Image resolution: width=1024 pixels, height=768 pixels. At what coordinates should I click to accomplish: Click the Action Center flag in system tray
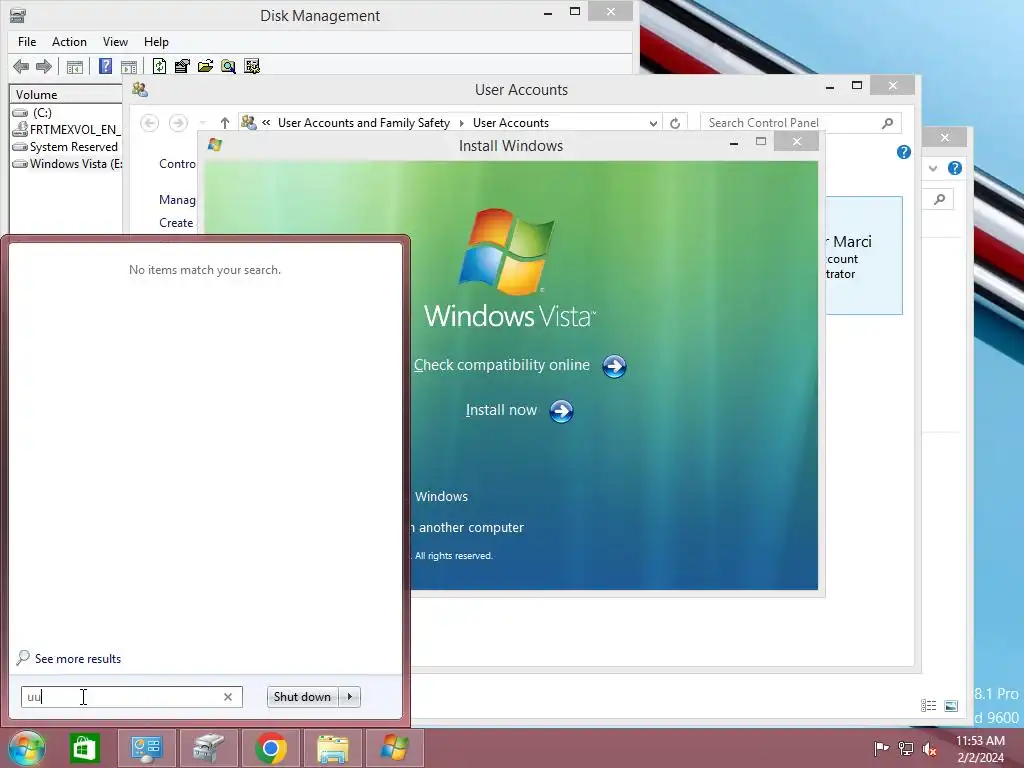click(x=881, y=748)
